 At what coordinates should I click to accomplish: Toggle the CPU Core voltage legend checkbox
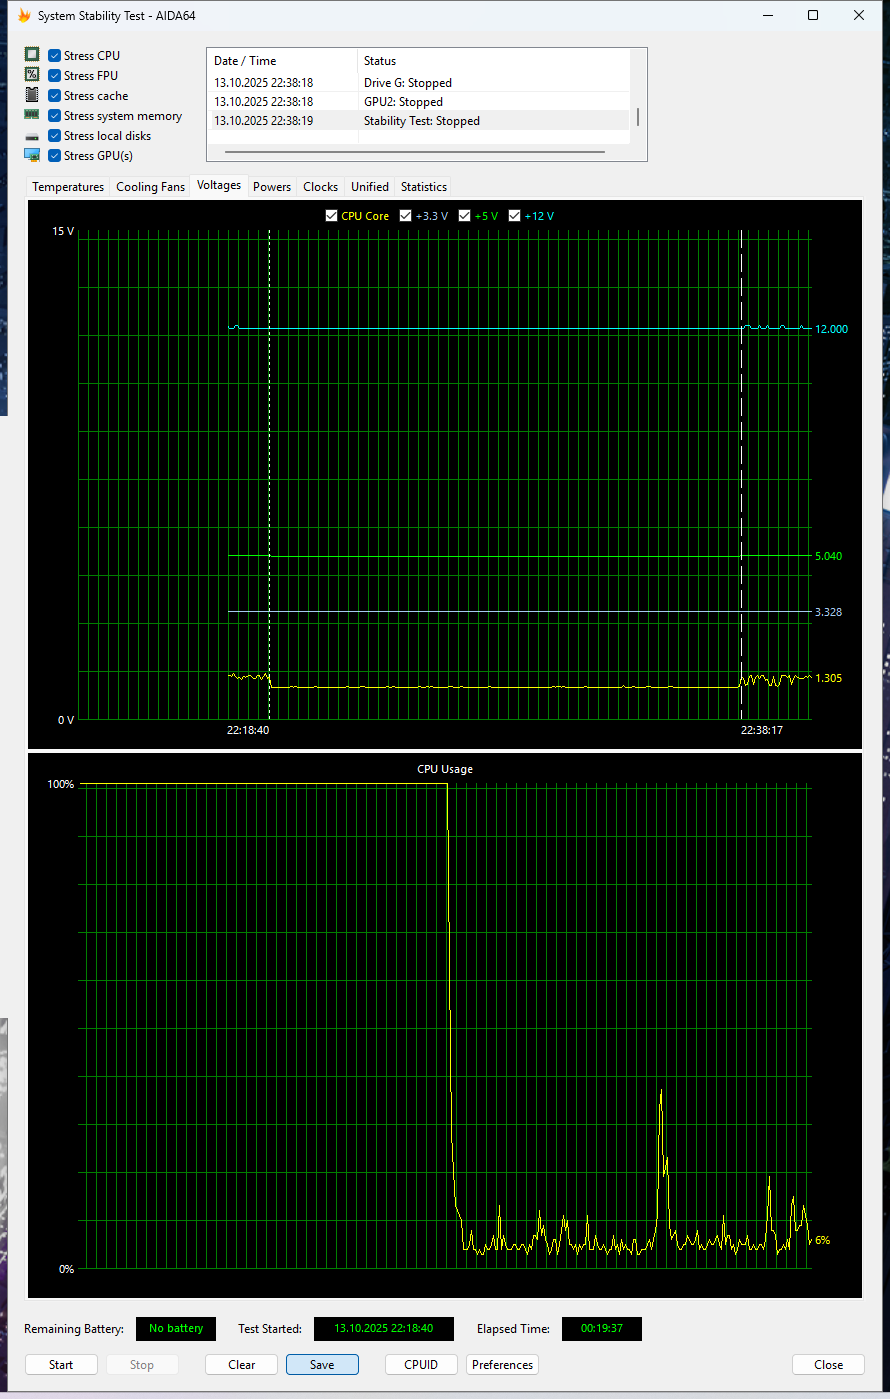point(330,215)
